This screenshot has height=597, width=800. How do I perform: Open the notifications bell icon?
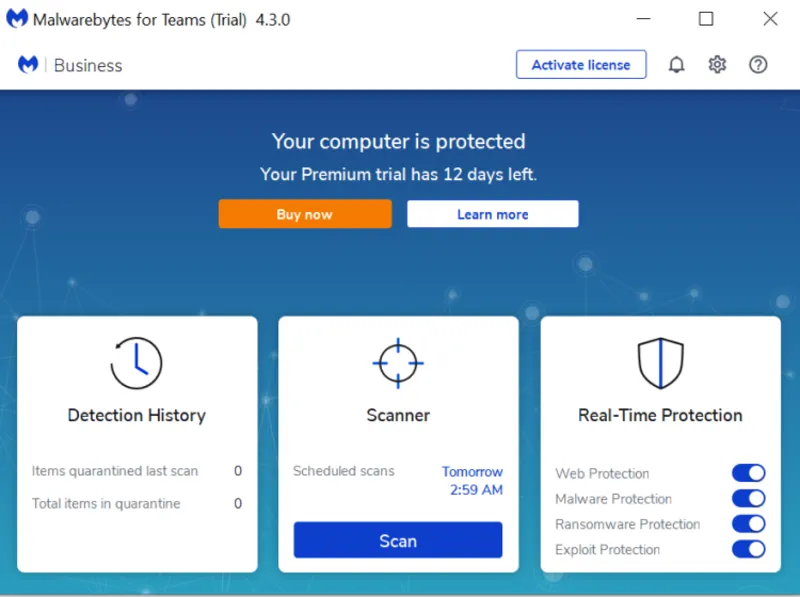(677, 65)
